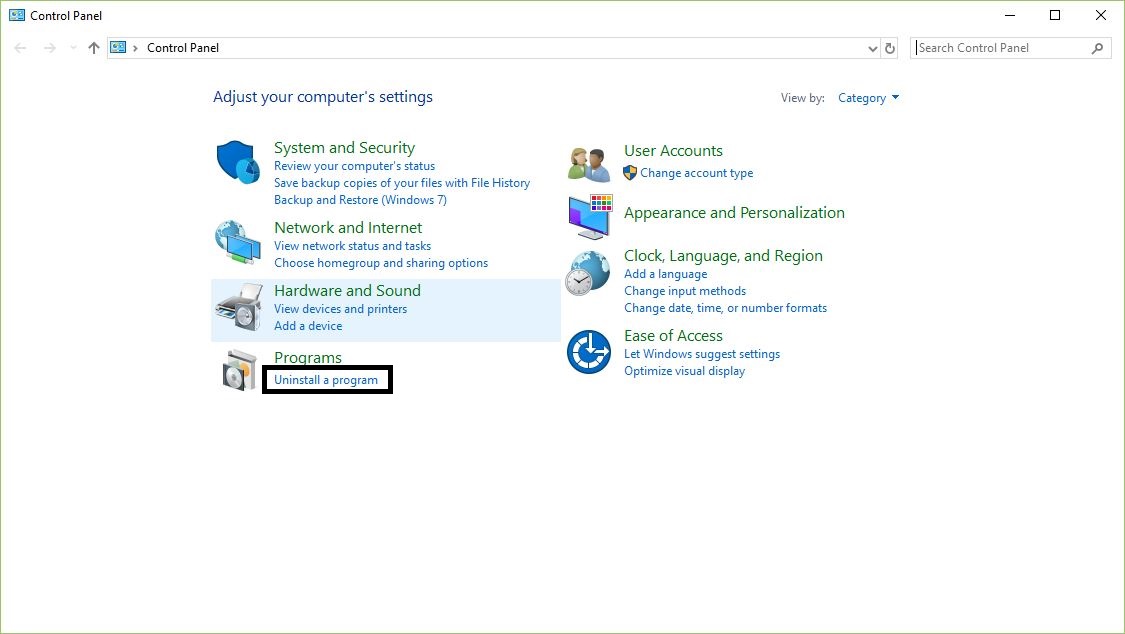
Task: Click the Control Panel icon in the title bar
Action: pos(17,15)
